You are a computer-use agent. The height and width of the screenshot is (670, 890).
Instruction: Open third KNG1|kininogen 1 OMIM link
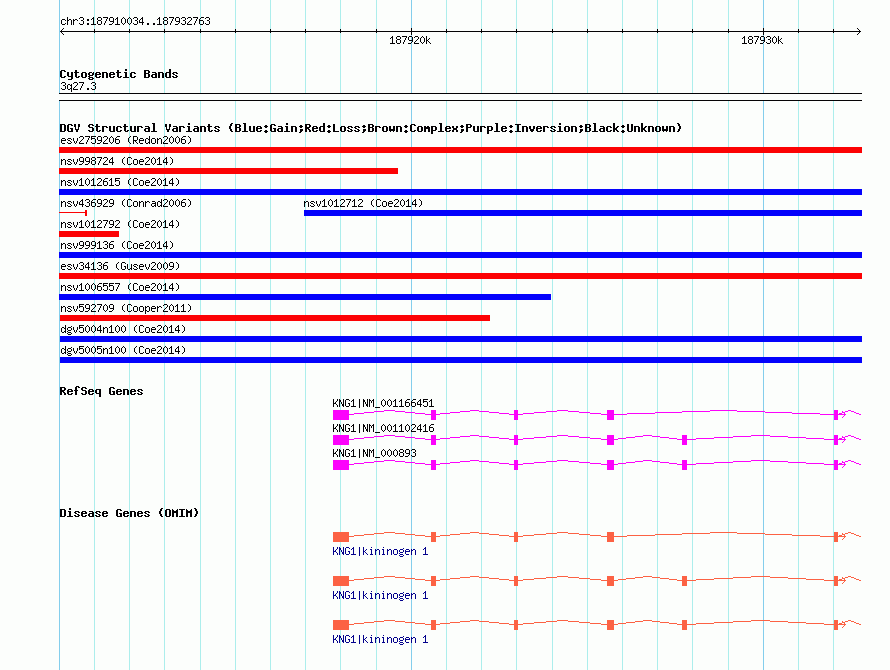pyautogui.click(x=380, y=639)
